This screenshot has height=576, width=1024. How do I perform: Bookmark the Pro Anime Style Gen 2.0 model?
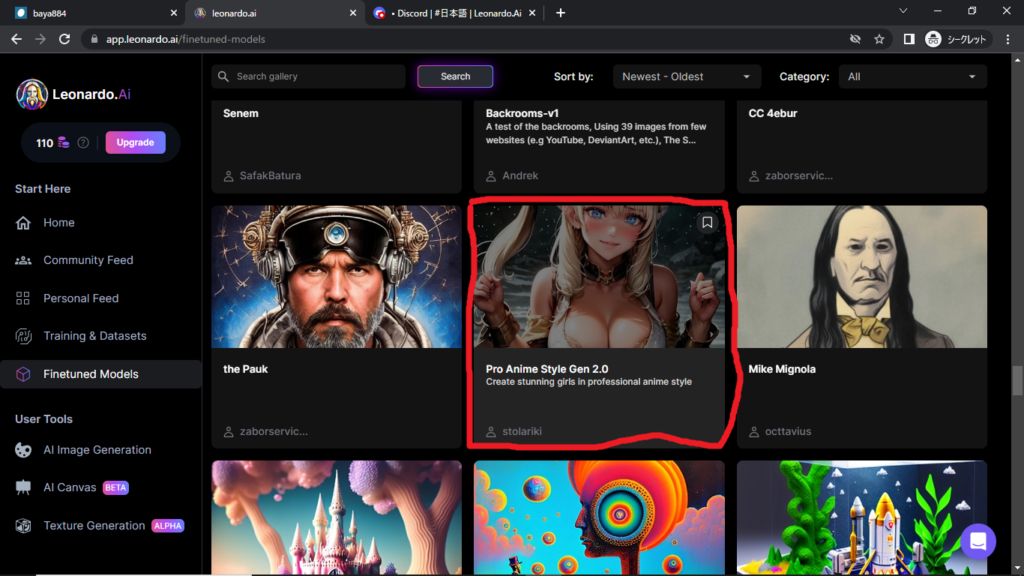(x=707, y=222)
